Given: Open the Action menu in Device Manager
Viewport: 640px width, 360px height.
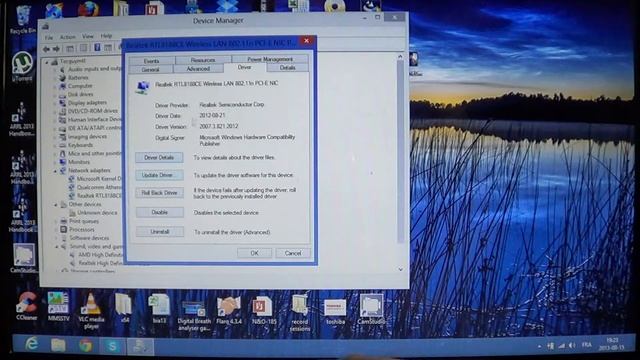Looking at the screenshot, I should pyautogui.click(x=68, y=37).
